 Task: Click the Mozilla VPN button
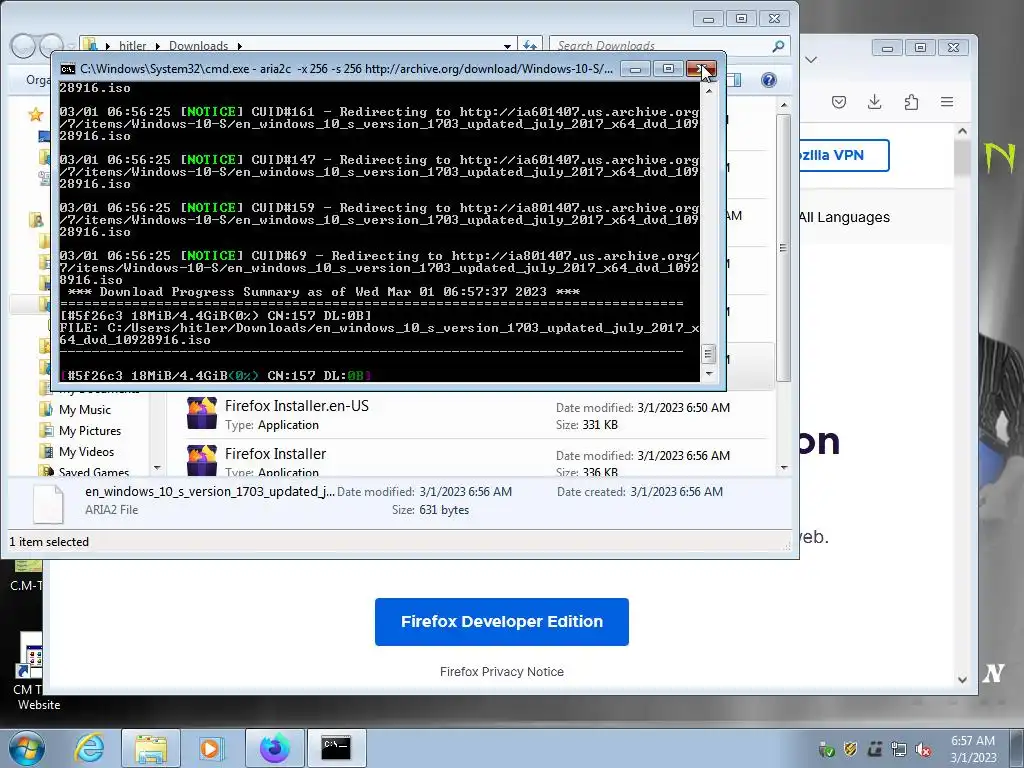[844, 155]
